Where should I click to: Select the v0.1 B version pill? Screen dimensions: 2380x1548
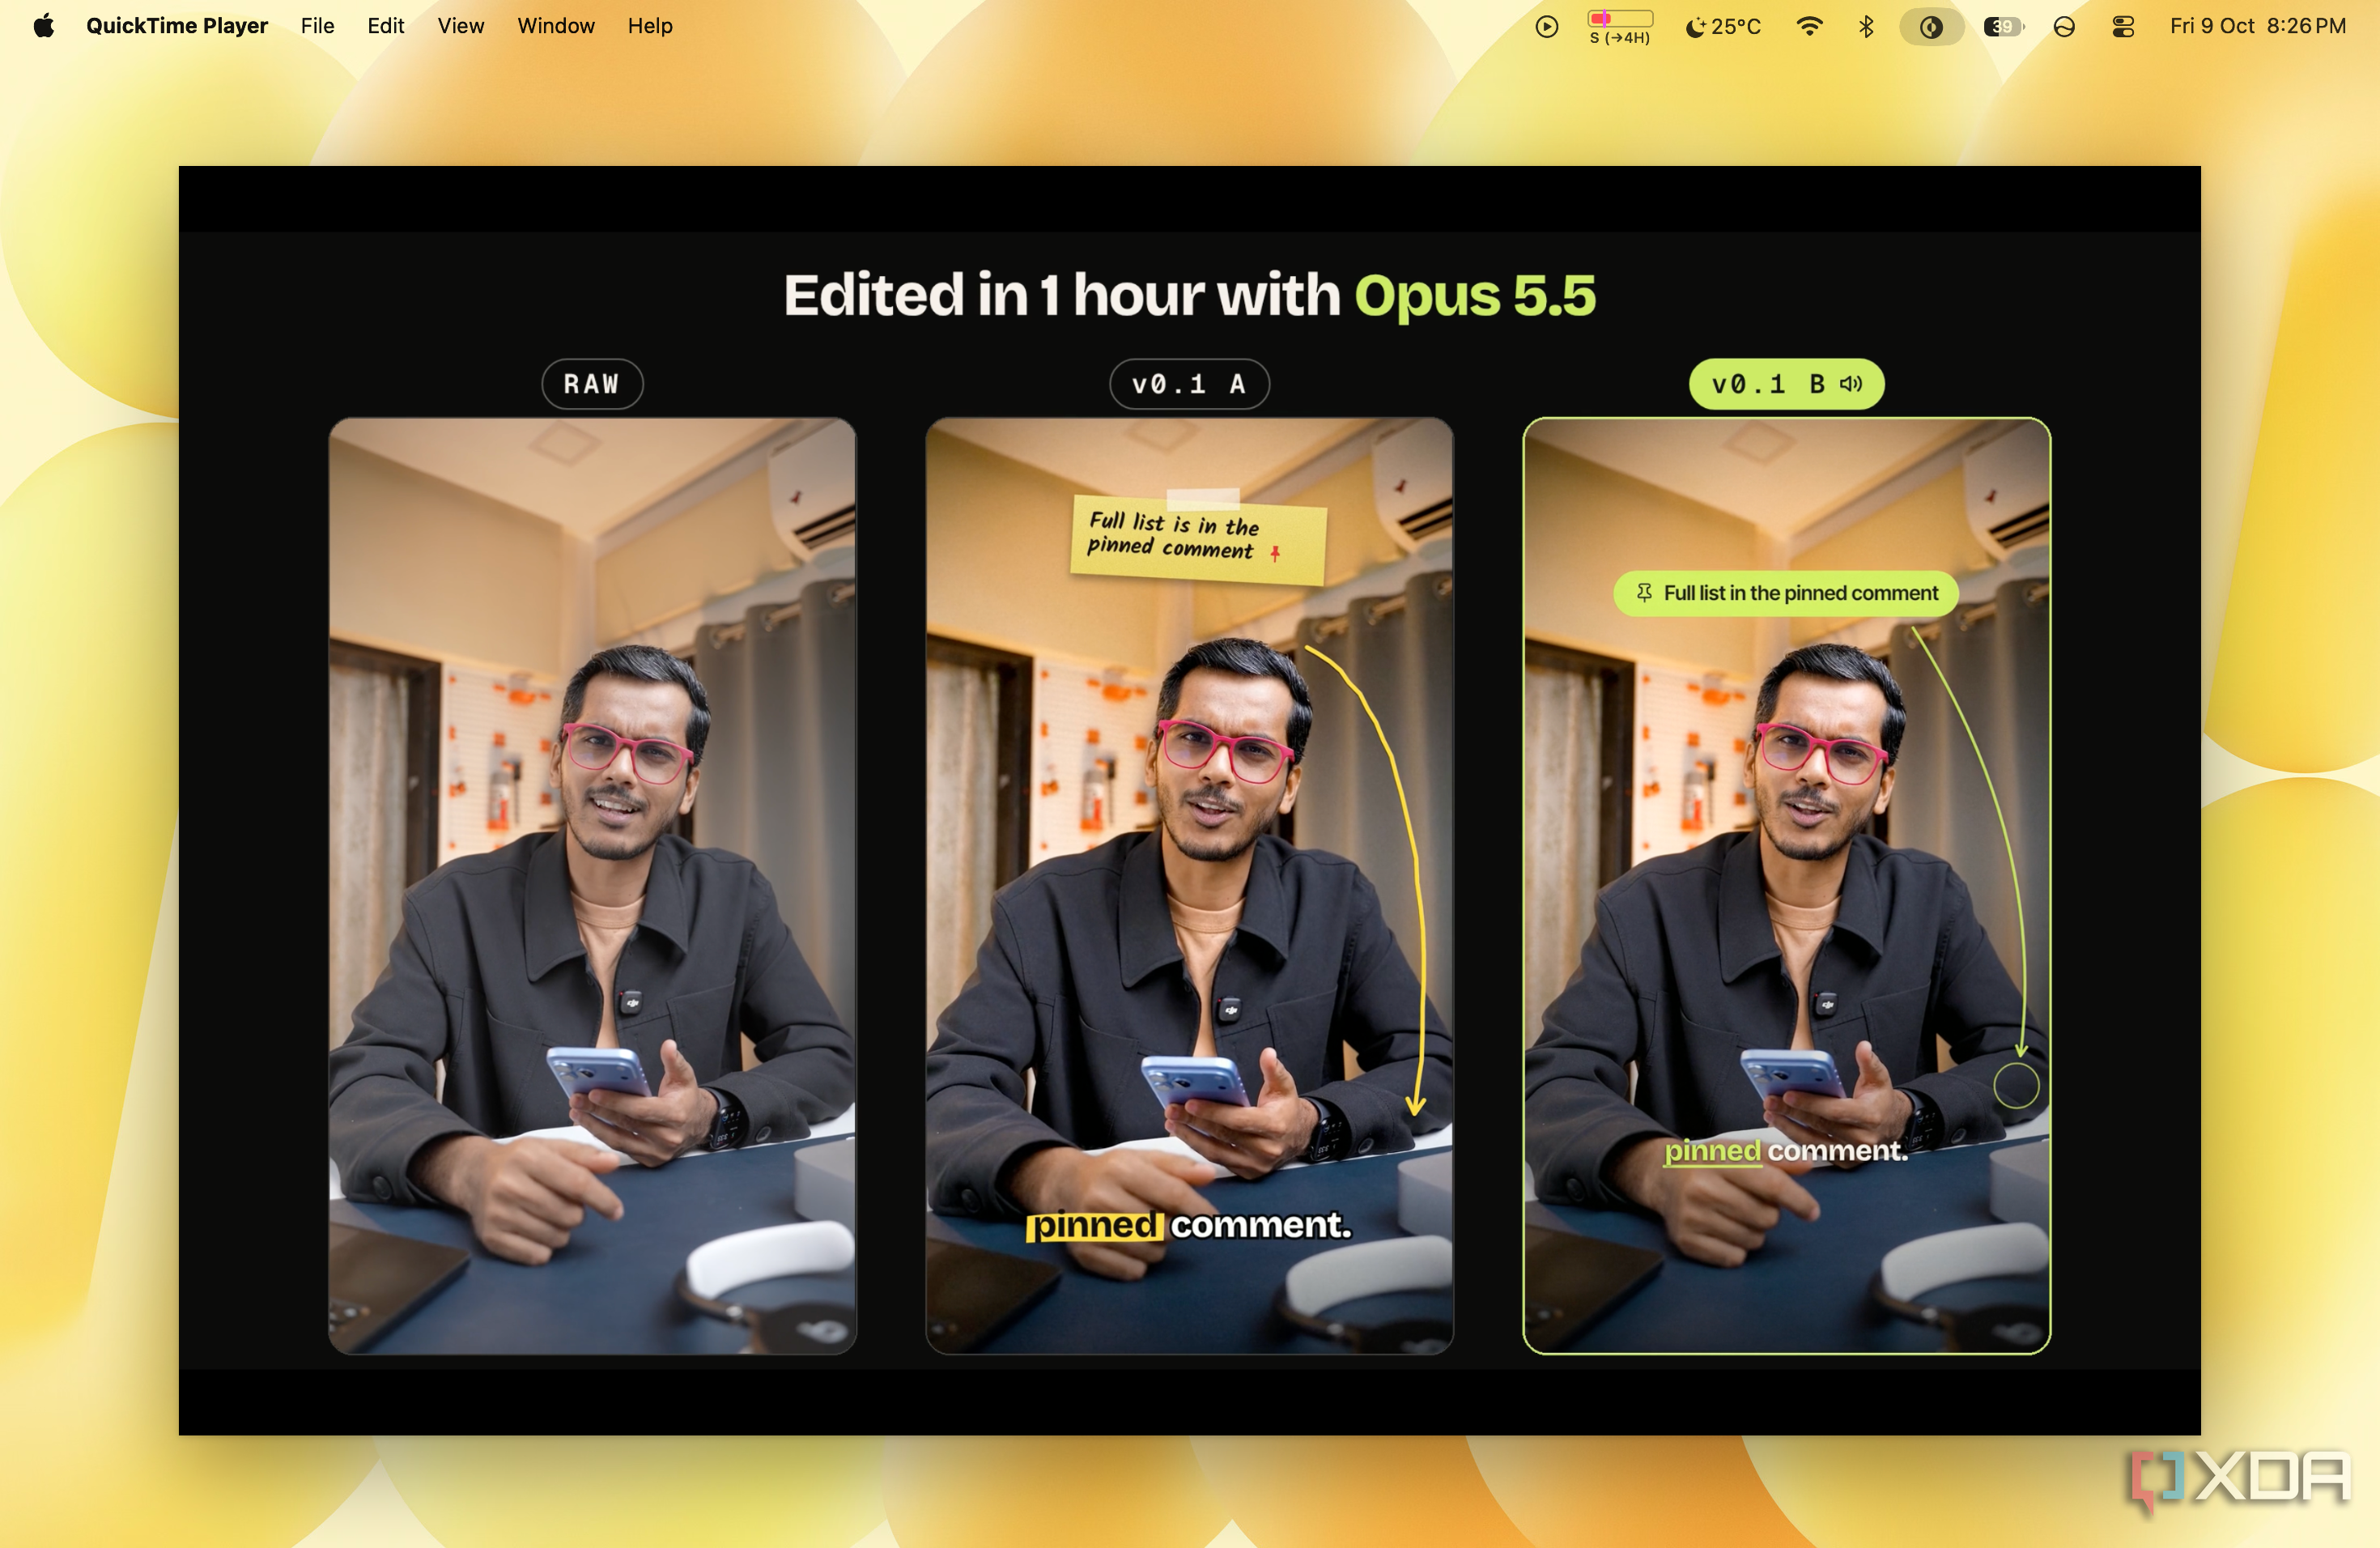pos(1786,384)
